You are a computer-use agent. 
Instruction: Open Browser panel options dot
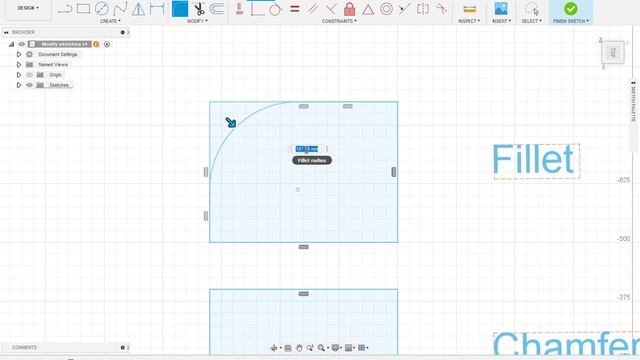tap(122, 32)
